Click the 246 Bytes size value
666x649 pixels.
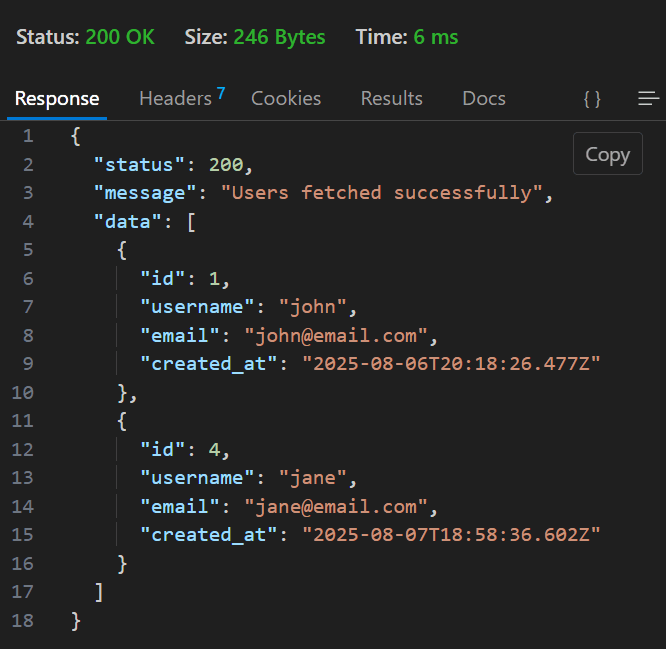point(279,37)
